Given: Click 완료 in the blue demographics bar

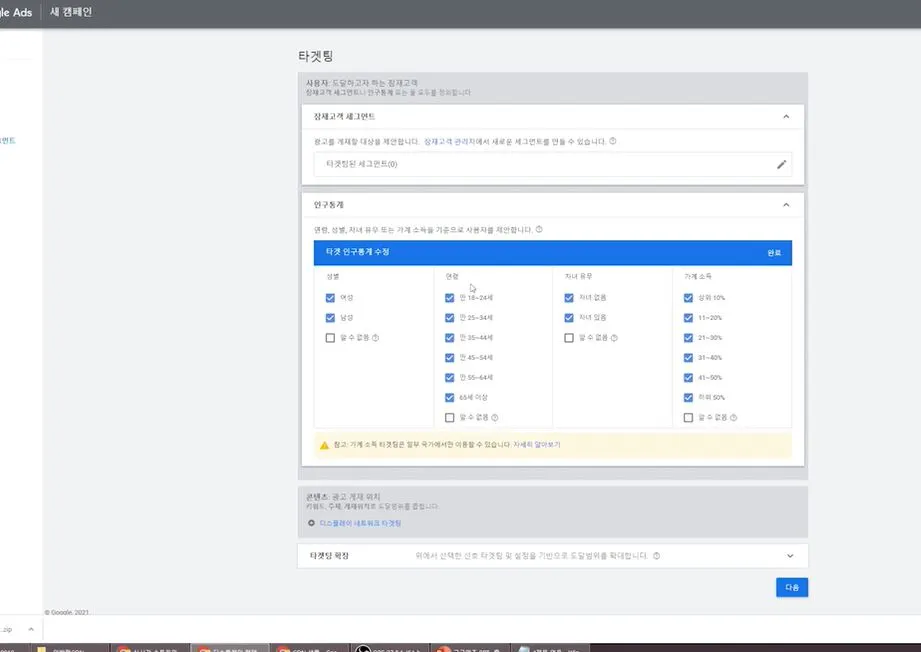Looking at the screenshot, I should 774,253.
